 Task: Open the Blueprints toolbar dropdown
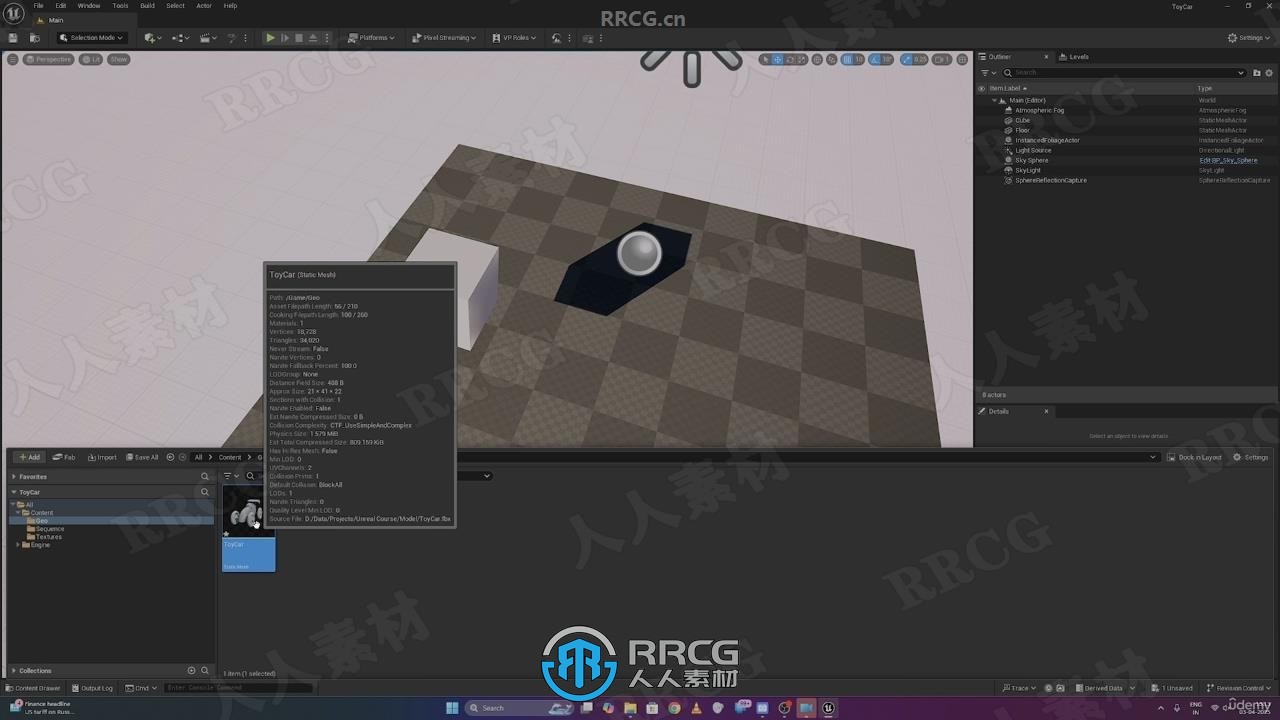[180, 38]
